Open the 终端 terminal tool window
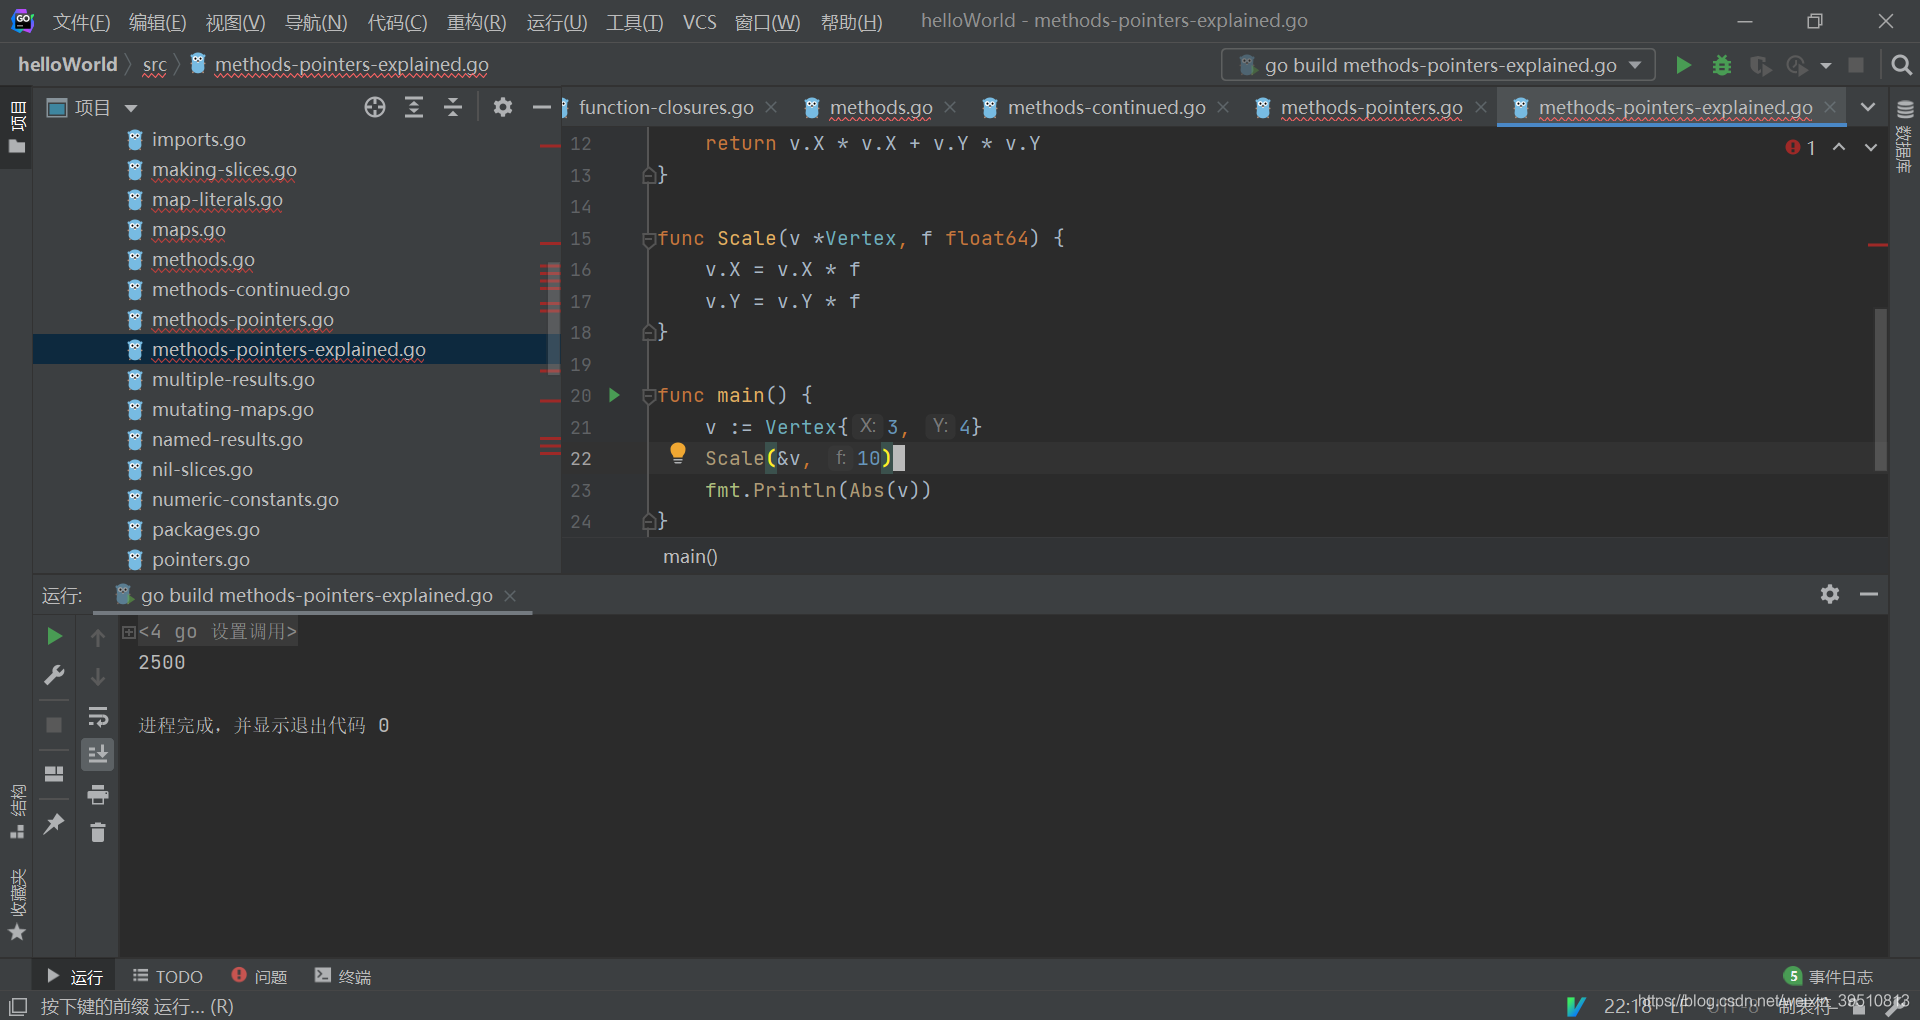Image resolution: width=1920 pixels, height=1020 pixels. [343, 976]
